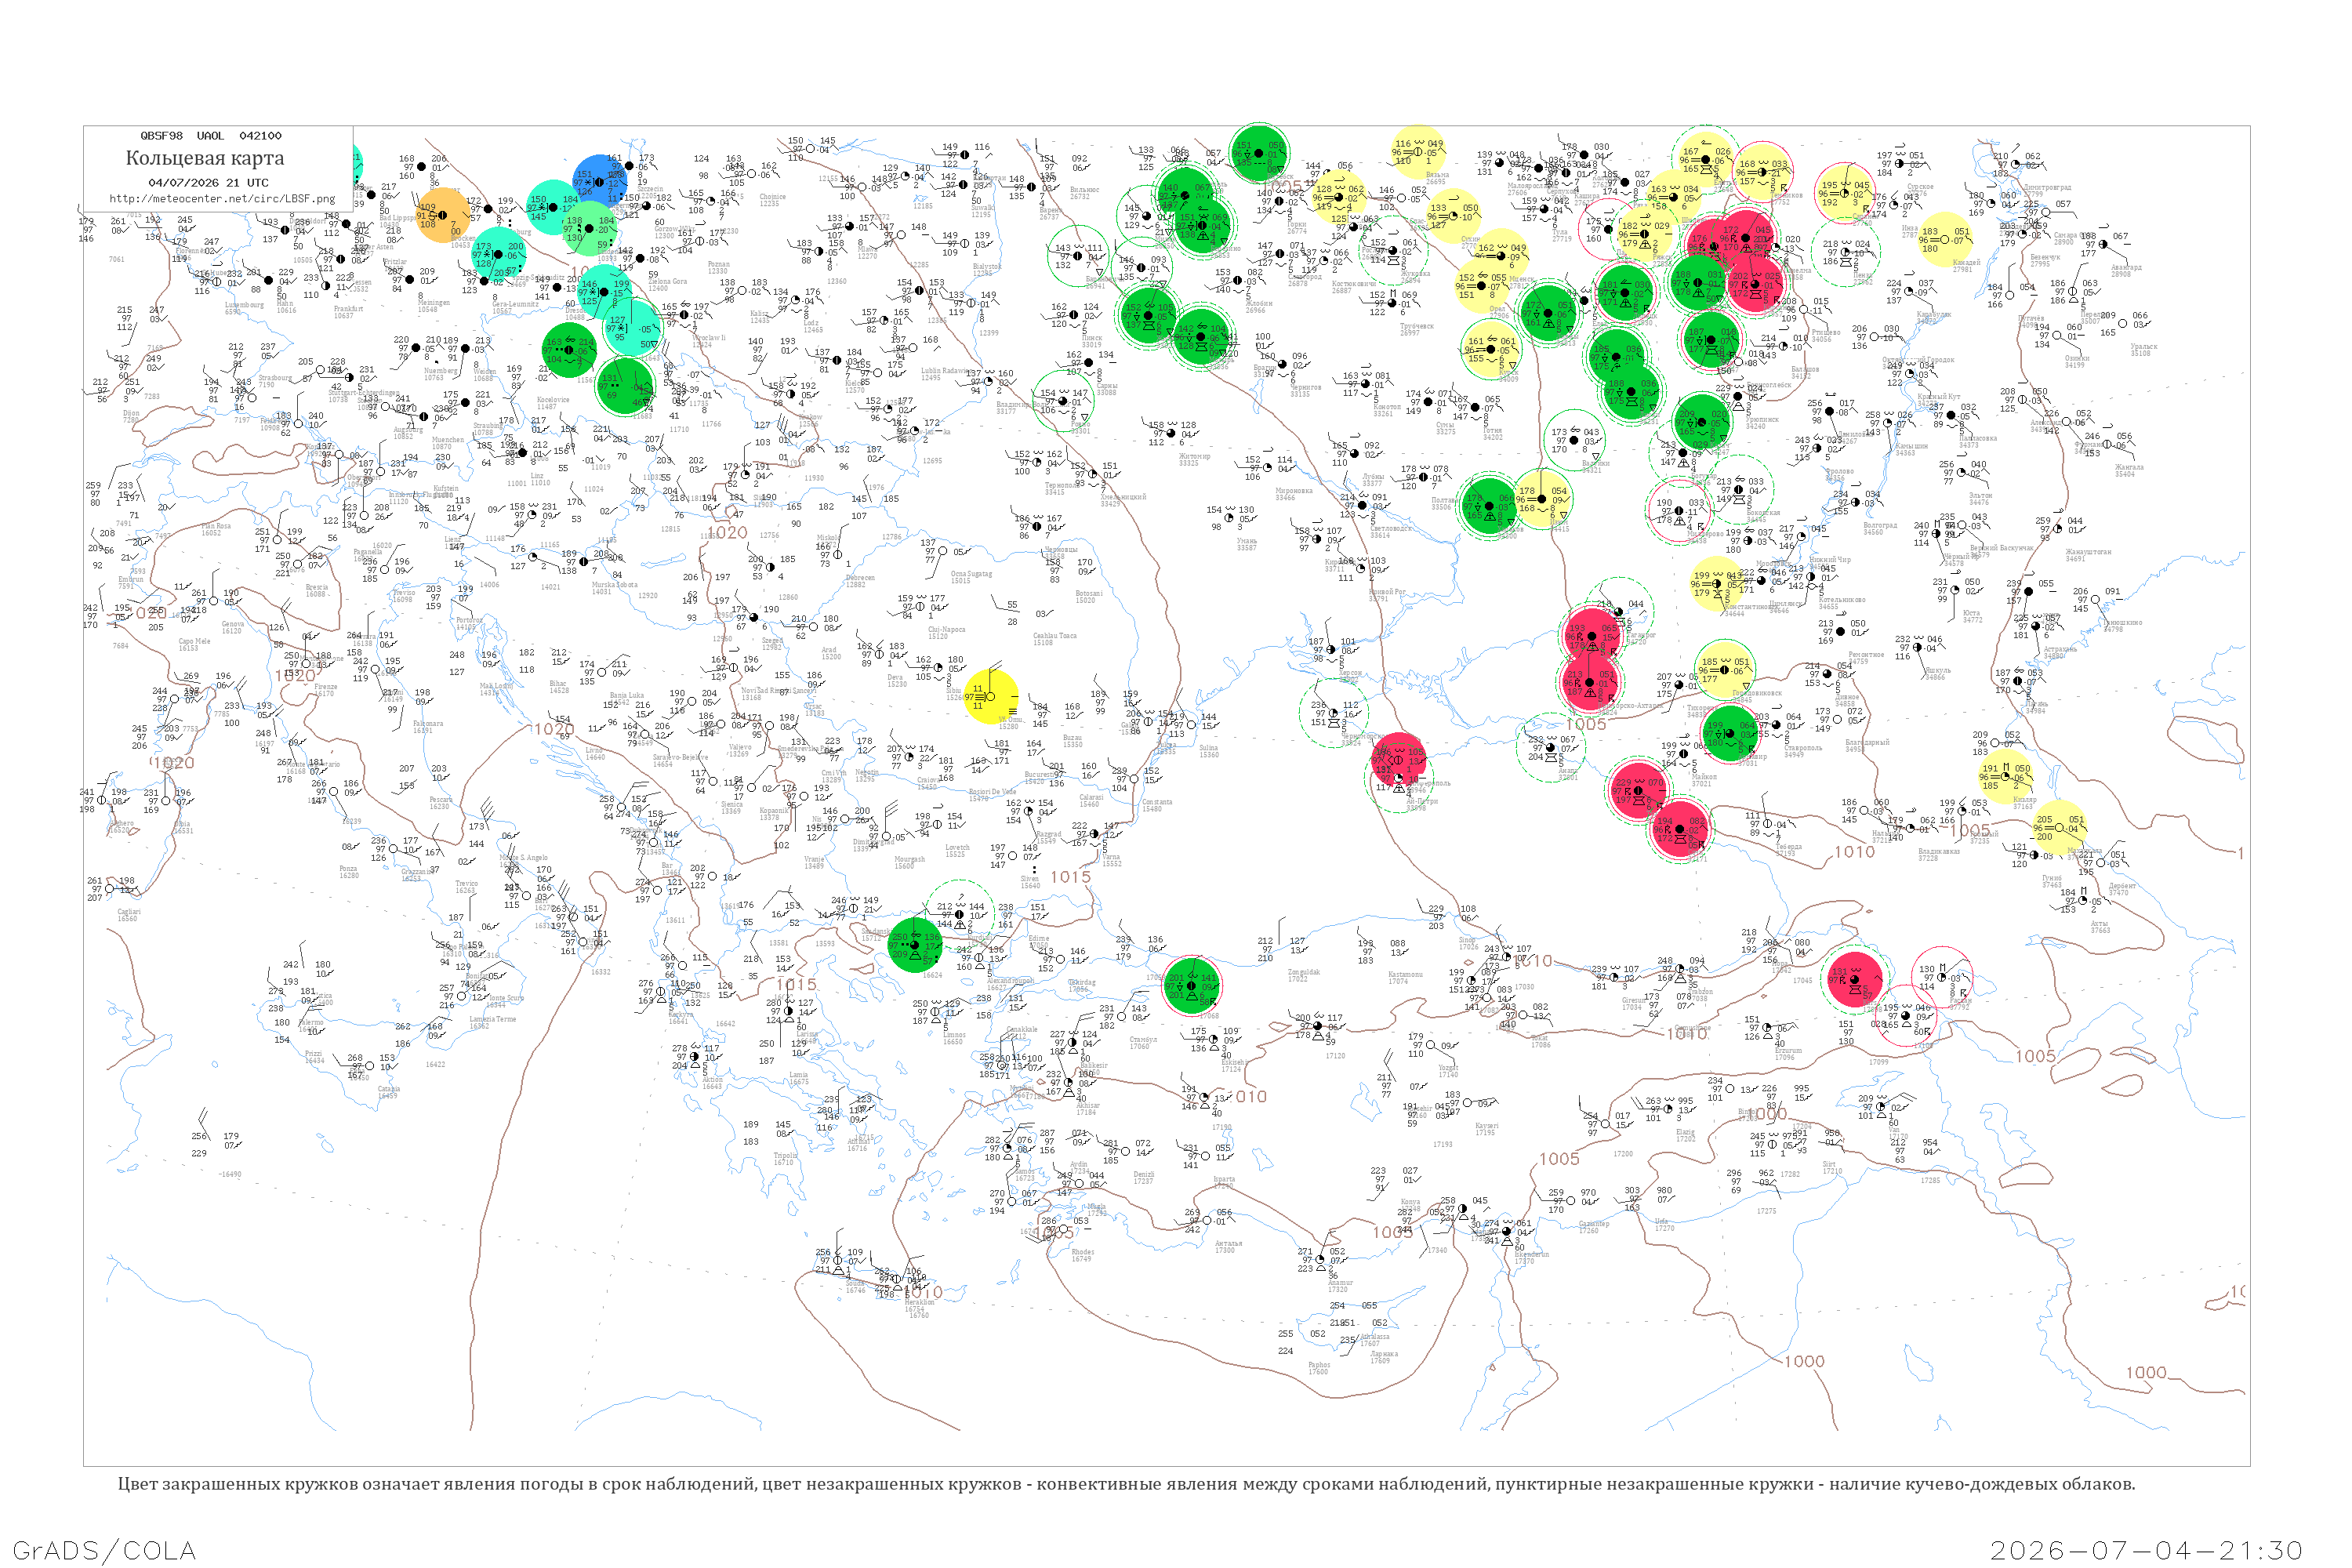
Task: Click the 'Chojnice' station label
Action: 773,198
